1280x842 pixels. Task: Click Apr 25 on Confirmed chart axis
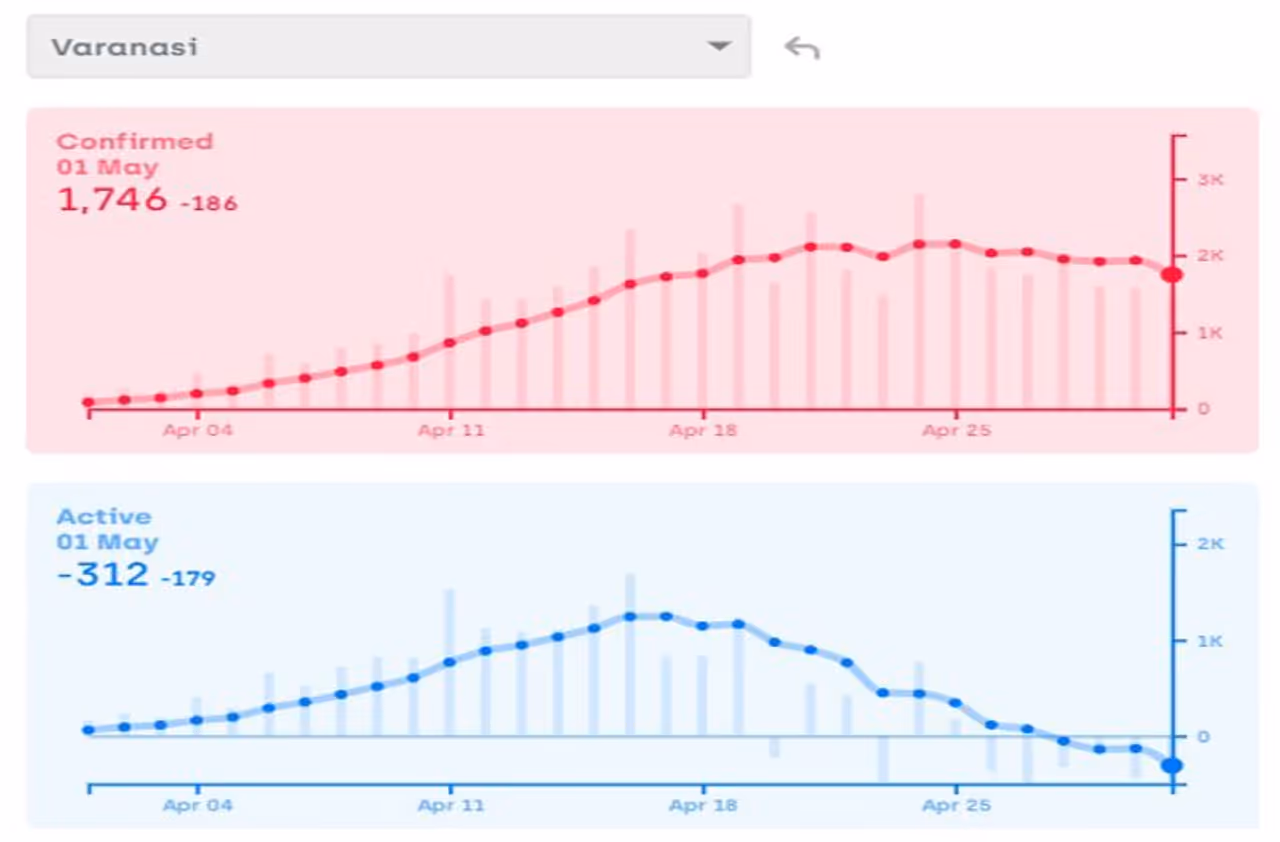(x=955, y=431)
